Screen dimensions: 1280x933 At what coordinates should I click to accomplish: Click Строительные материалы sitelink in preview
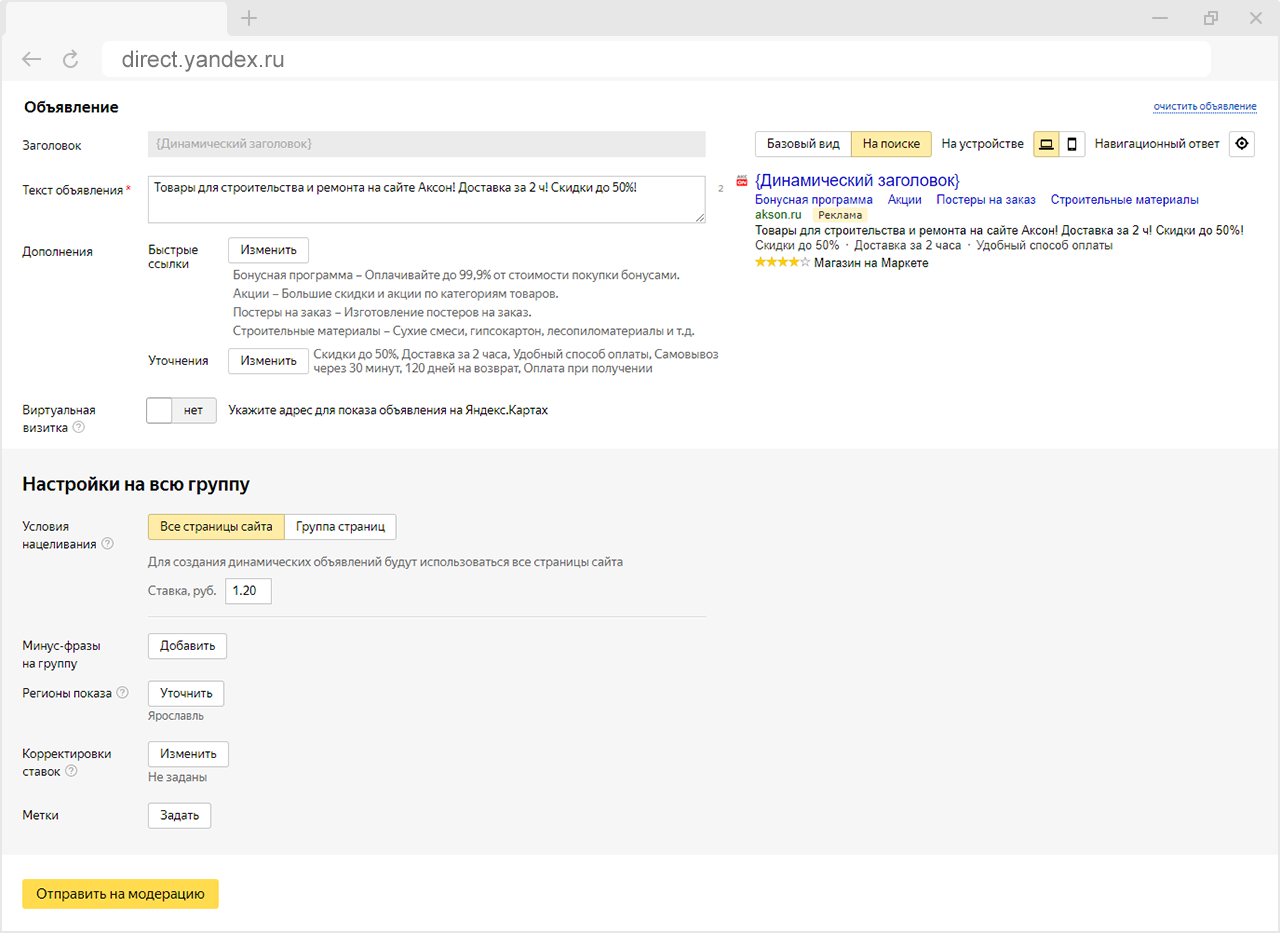tap(1125, 200)
